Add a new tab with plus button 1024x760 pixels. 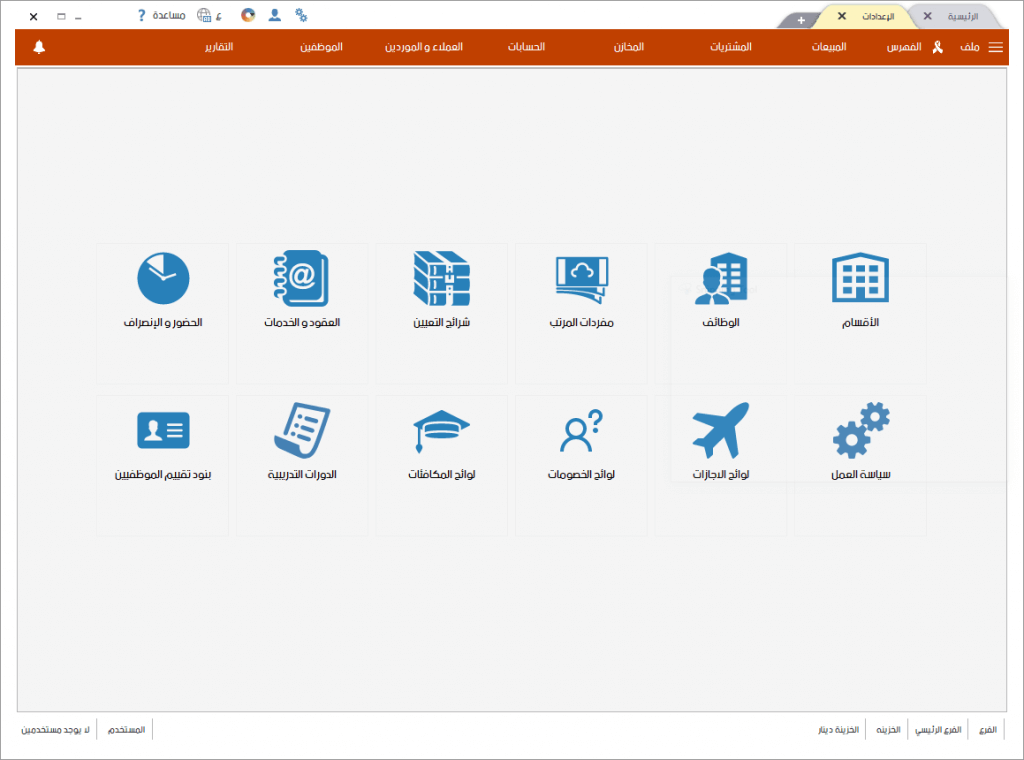[x=801, y=20]
